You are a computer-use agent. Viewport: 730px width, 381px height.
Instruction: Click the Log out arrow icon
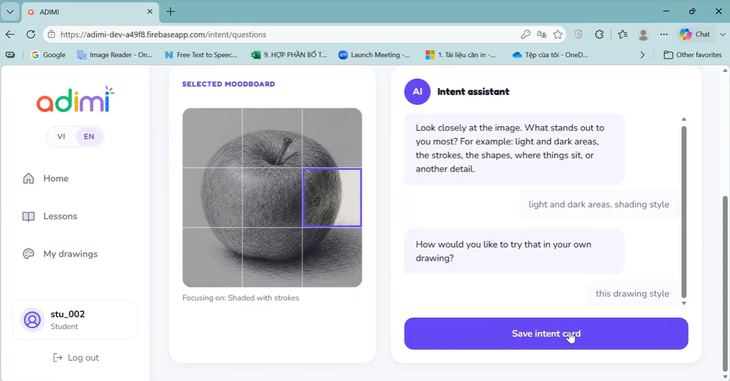pyautogui.click(x=58, y=358)
